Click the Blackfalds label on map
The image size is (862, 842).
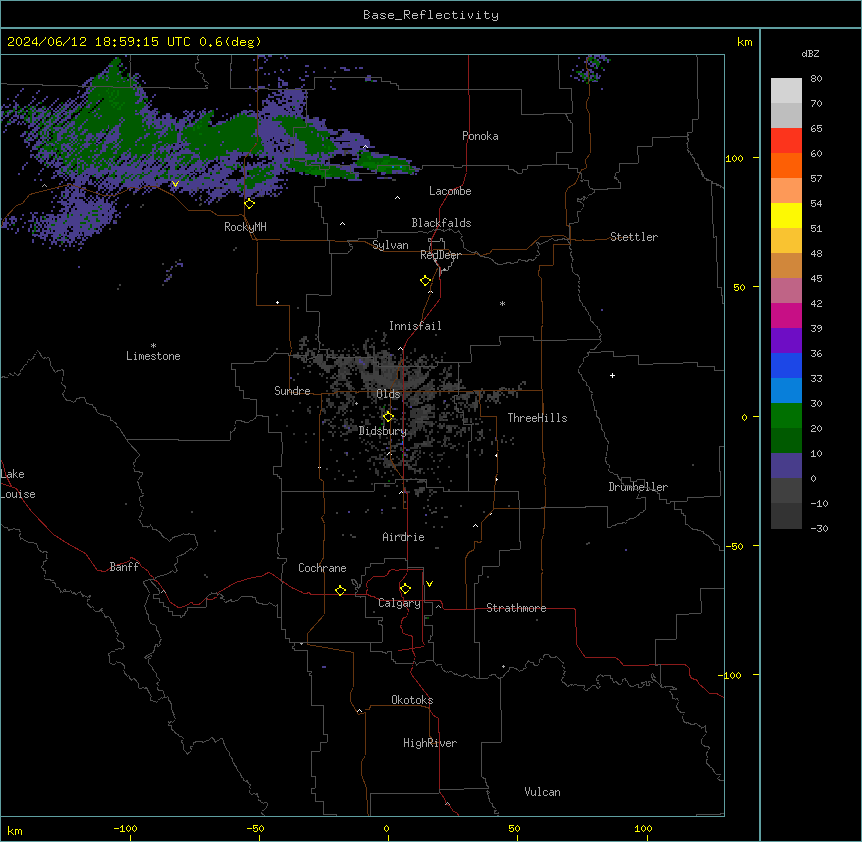[441, 223]
